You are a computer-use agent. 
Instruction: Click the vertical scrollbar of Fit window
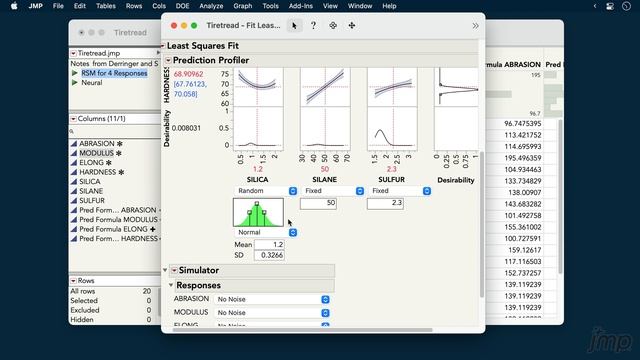[x=482, y=224]
